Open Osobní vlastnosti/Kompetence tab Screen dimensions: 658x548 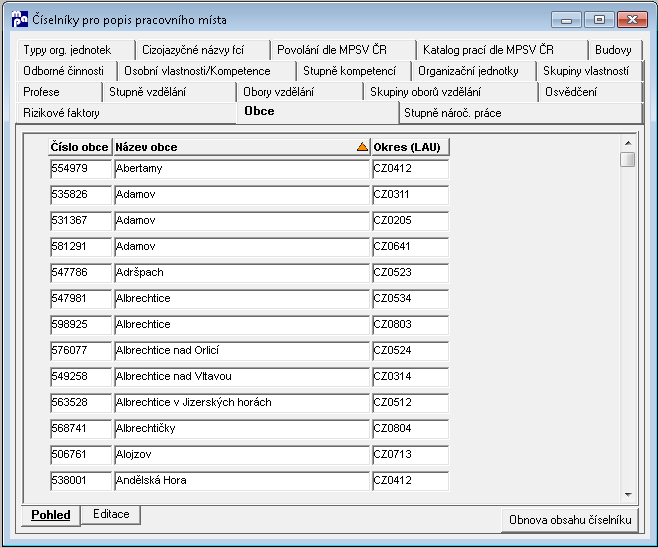coord(207,71)
